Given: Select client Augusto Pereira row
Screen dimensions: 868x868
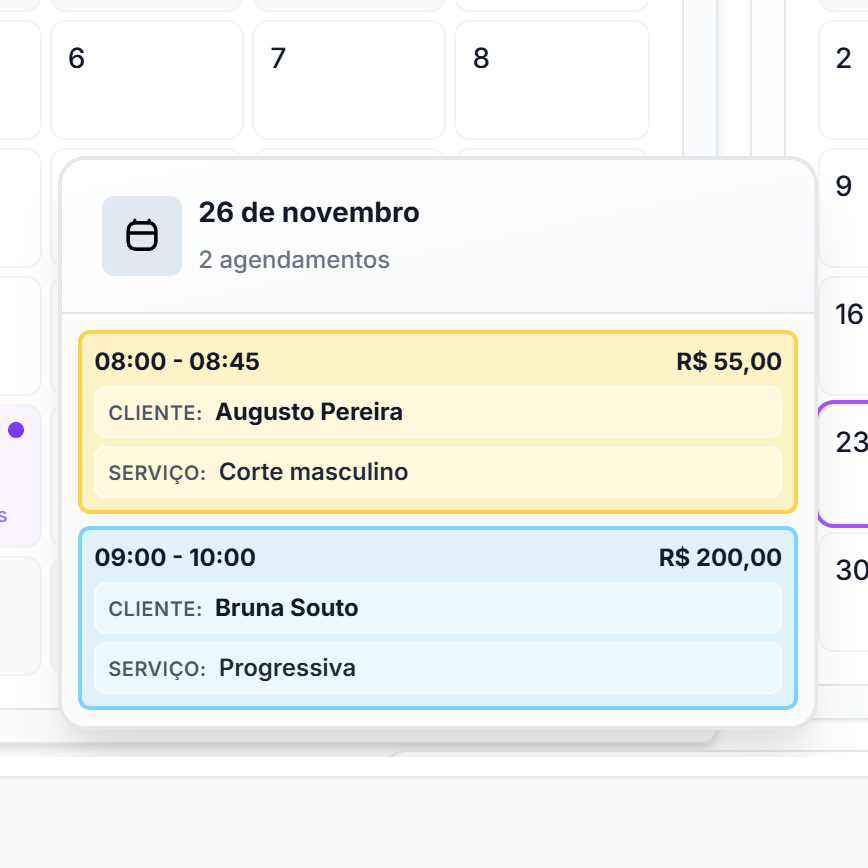Looking at the screenshot, I should [437, 412].
